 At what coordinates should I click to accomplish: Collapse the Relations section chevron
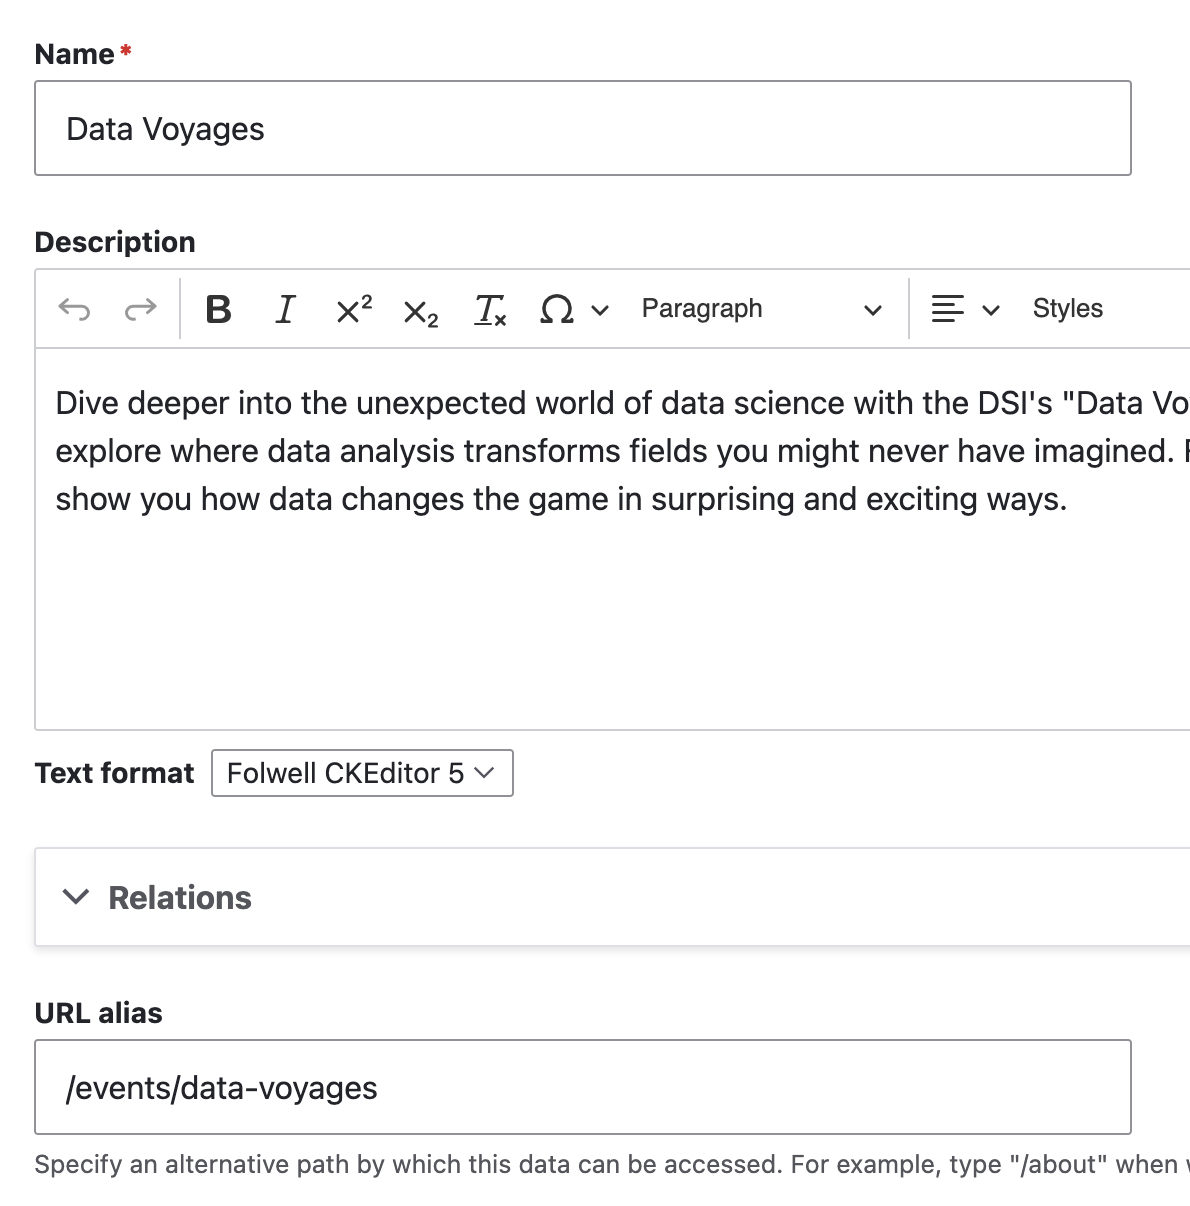[76, 897]
